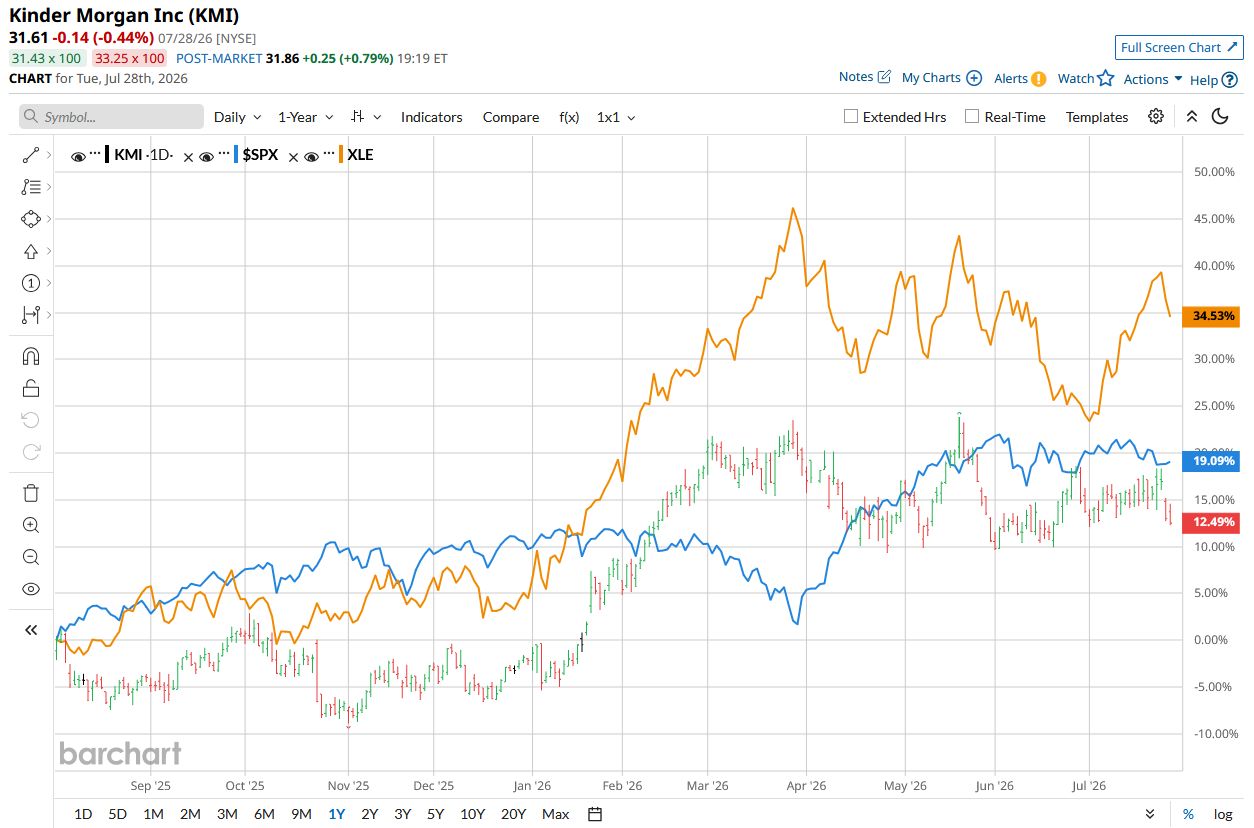Select the shapes drawing tool
This screenshot has width=1254, height=828.
30,219
